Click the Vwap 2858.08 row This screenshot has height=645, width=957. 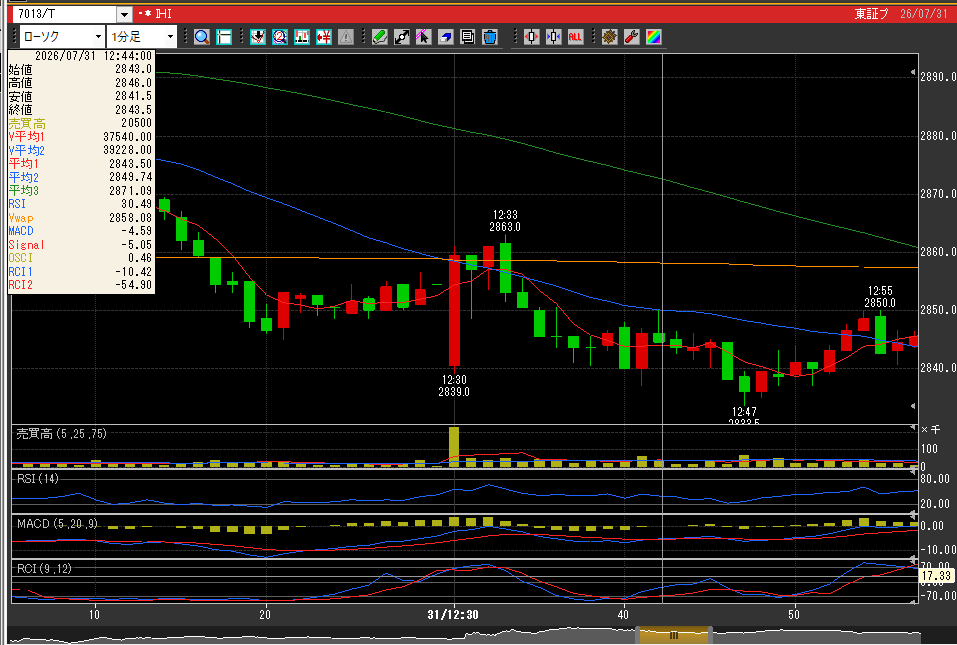click(x=81, y=218)
